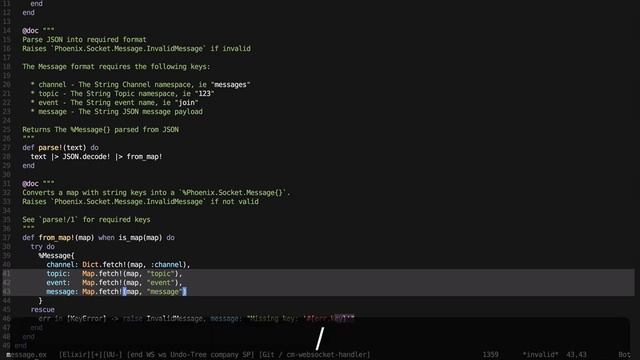640x360 pixels.
Task: Click the "messages" example string in docs
Action: [x=231, y=84]
